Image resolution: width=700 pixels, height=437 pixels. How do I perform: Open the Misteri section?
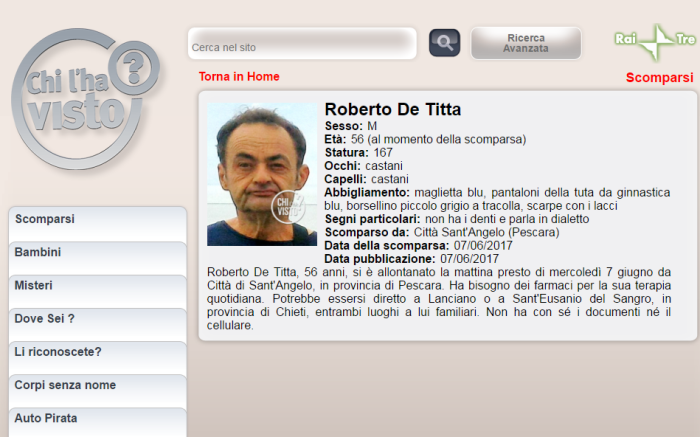click(x=97, y=291)
